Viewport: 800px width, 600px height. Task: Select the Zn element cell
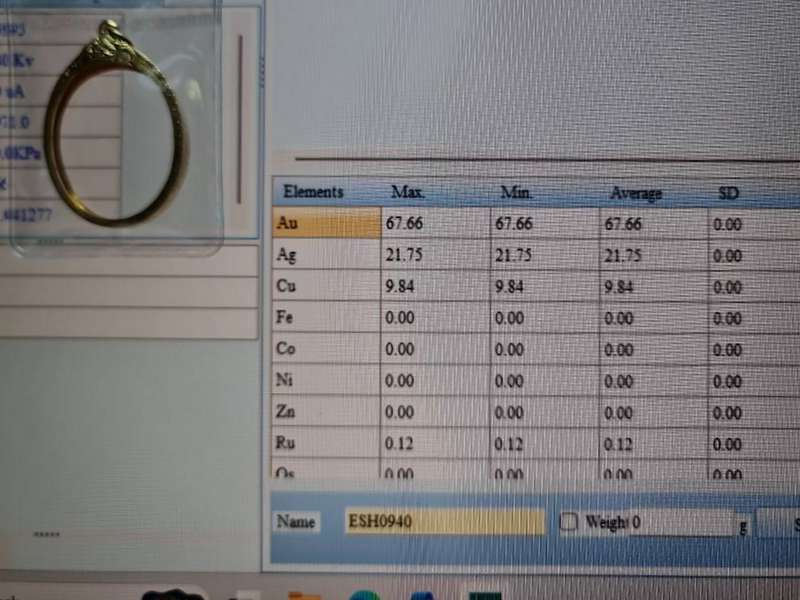coord(324,412)
